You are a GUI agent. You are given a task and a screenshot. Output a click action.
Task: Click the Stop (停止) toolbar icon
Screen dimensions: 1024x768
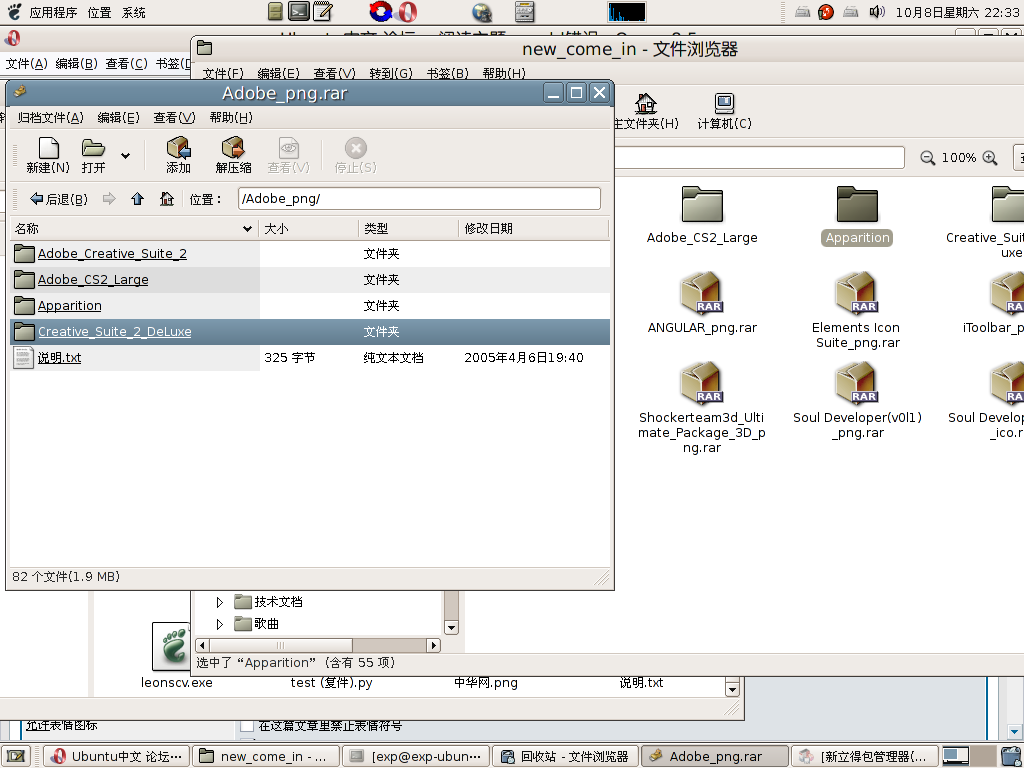coord(355,155)
